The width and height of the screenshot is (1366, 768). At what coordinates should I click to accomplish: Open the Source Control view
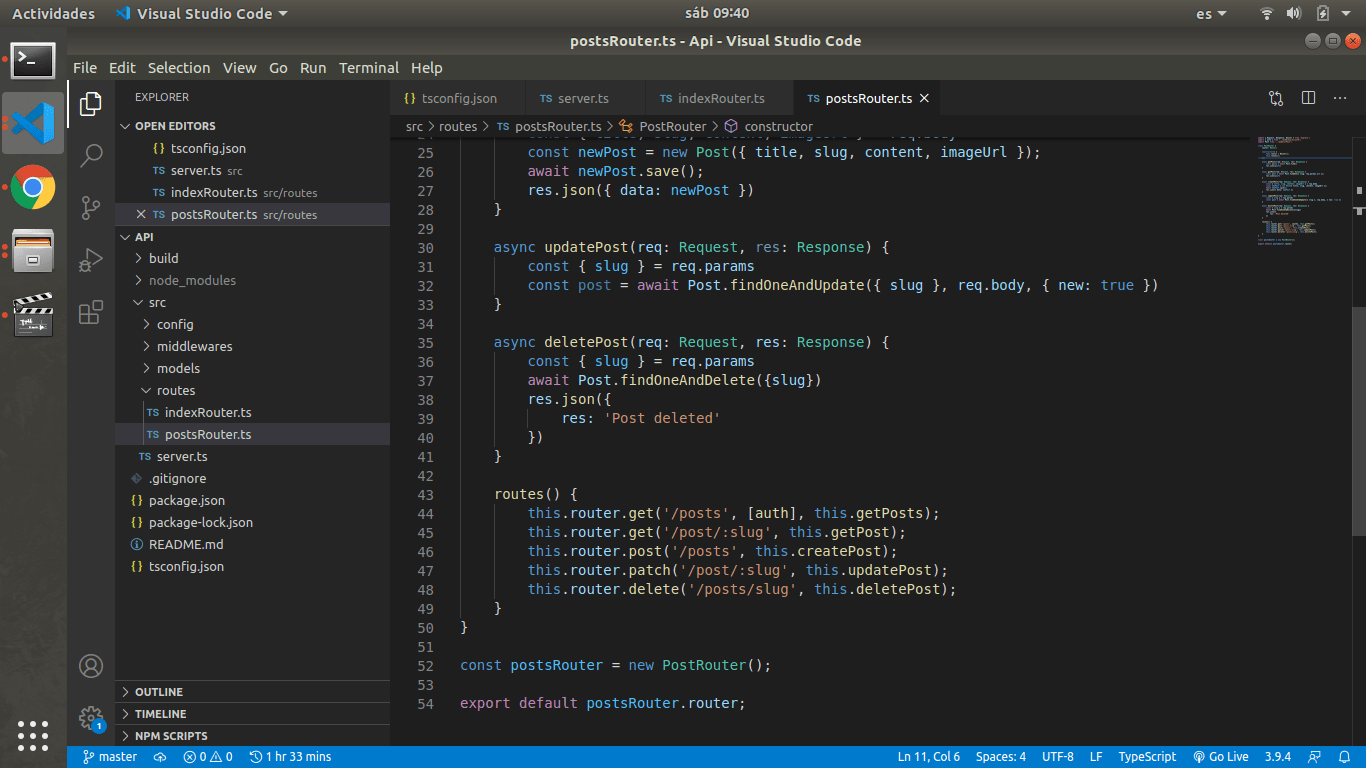[x=91, y=207]
